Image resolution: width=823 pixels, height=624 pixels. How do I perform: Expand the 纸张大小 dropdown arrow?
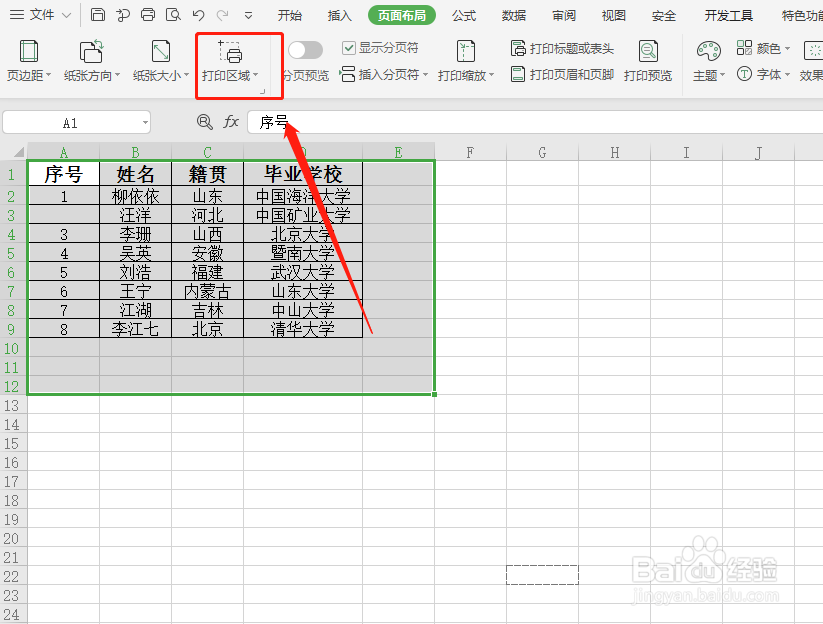point(186,76)
